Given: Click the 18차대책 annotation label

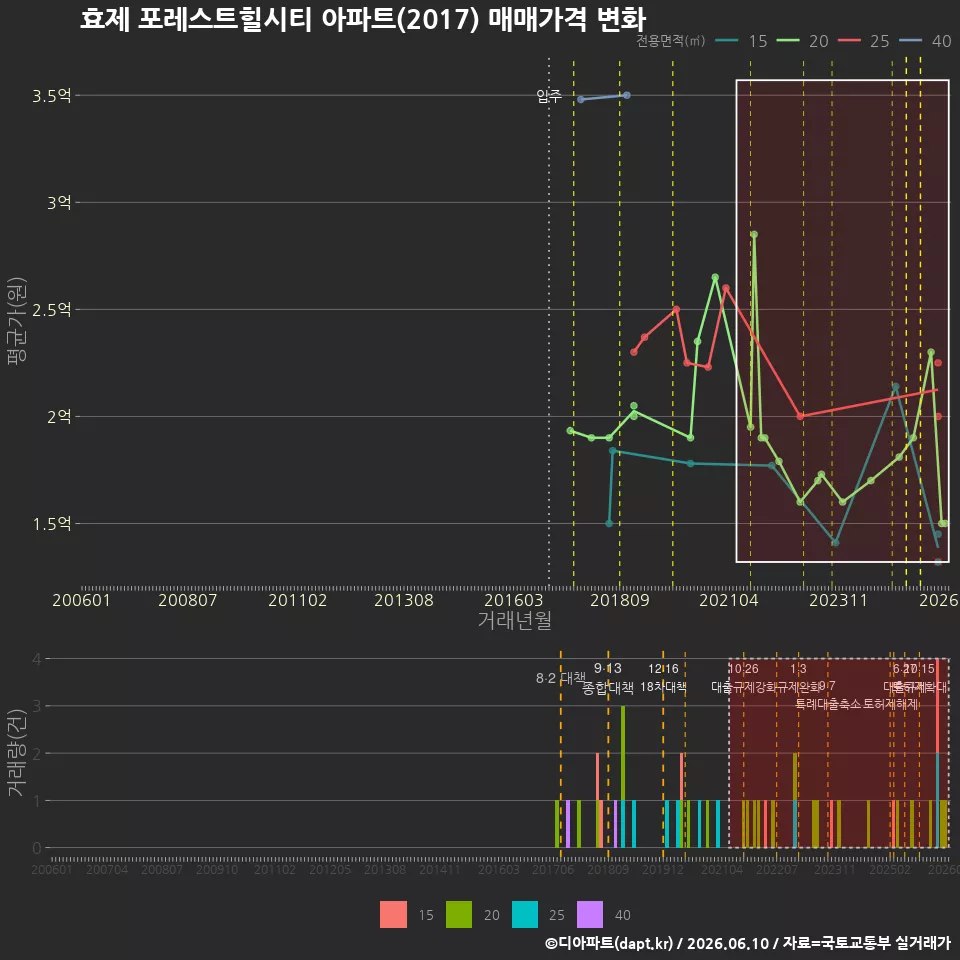Looking at the screenshot, I should pyautogui.click(x=663, y=687).
